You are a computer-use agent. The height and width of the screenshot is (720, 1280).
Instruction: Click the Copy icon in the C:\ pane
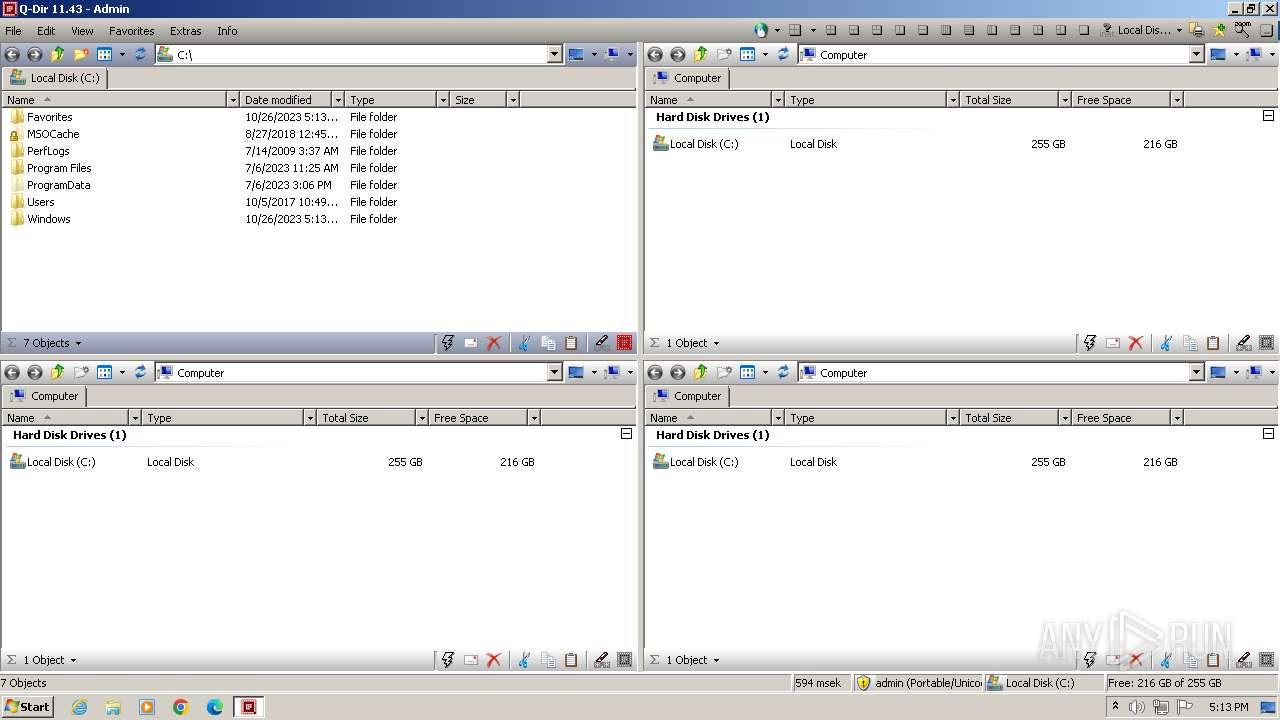click(548, 343)
